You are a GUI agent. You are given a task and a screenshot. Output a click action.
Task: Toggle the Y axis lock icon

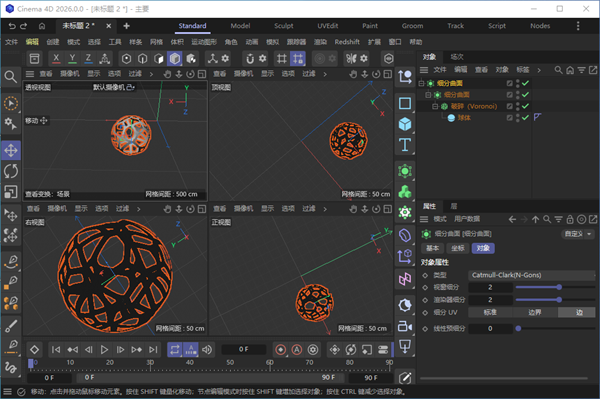tap(72, 59)
